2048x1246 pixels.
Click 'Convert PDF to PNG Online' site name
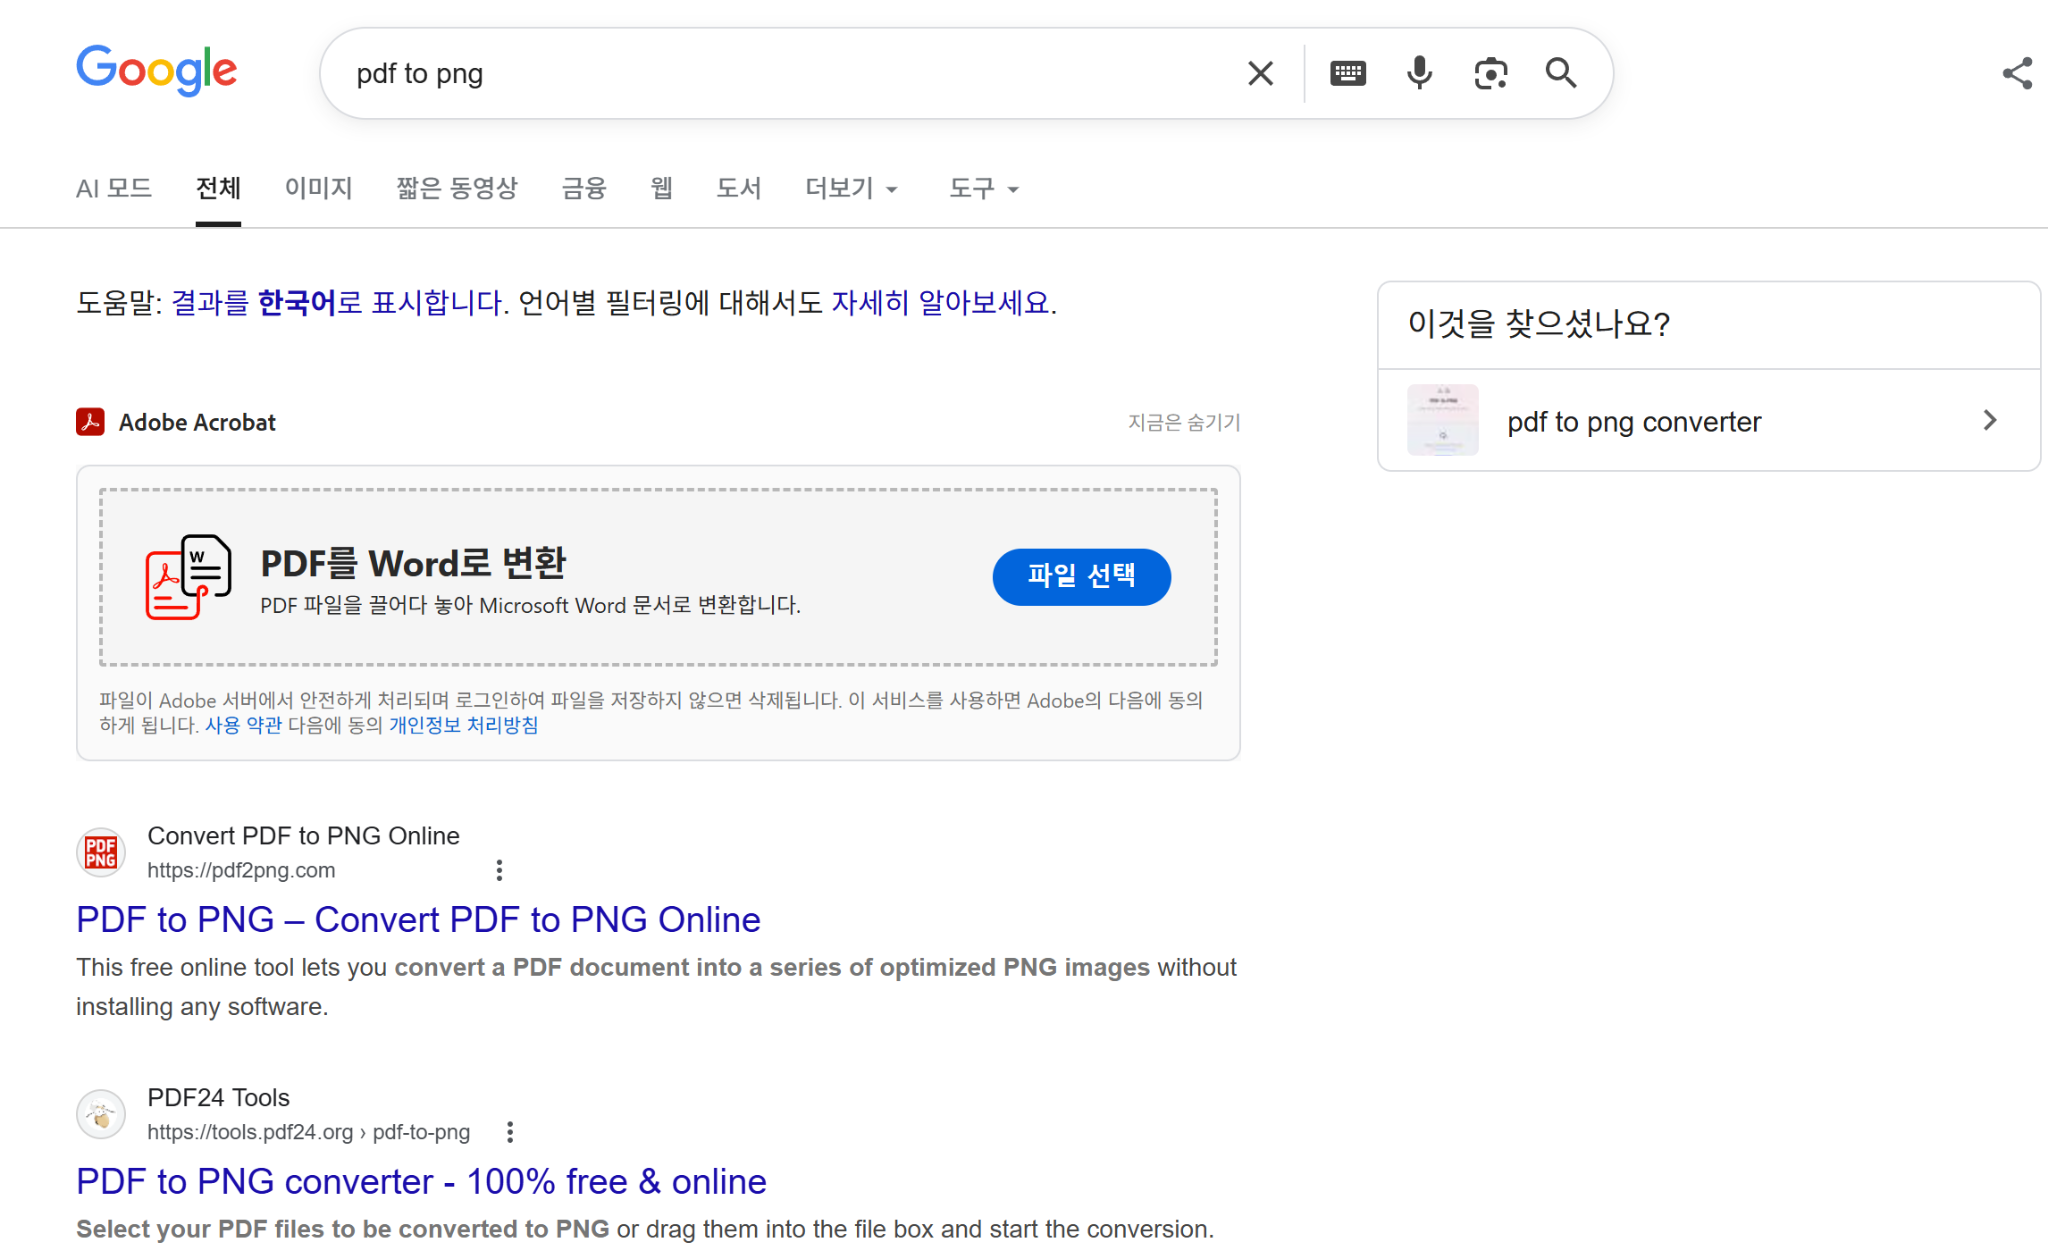(303, 836)
